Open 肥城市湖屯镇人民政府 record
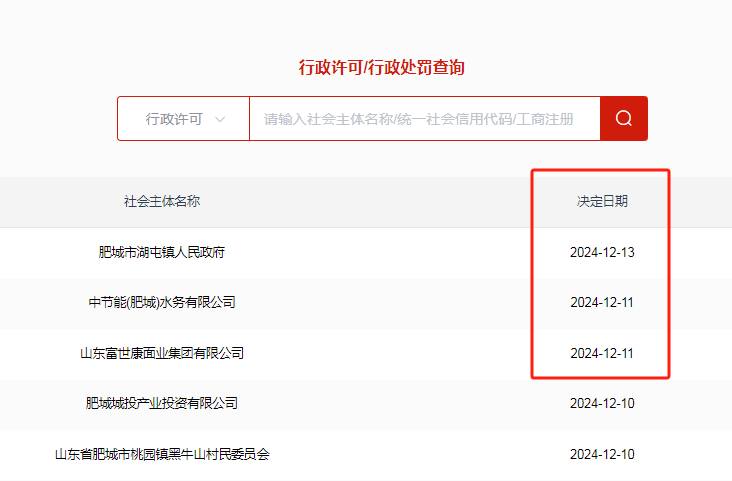Screen dimensions: 732x481 pos(162,252)
